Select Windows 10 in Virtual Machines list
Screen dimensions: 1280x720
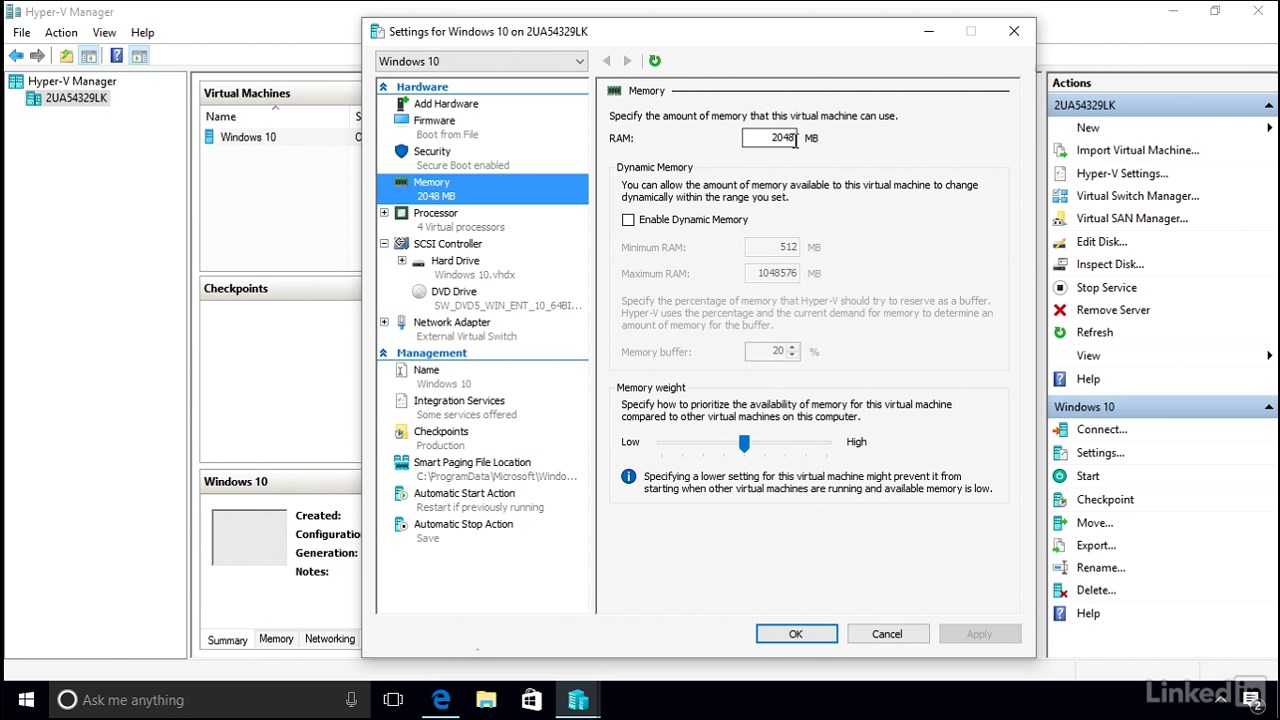(x=248, y=138)
